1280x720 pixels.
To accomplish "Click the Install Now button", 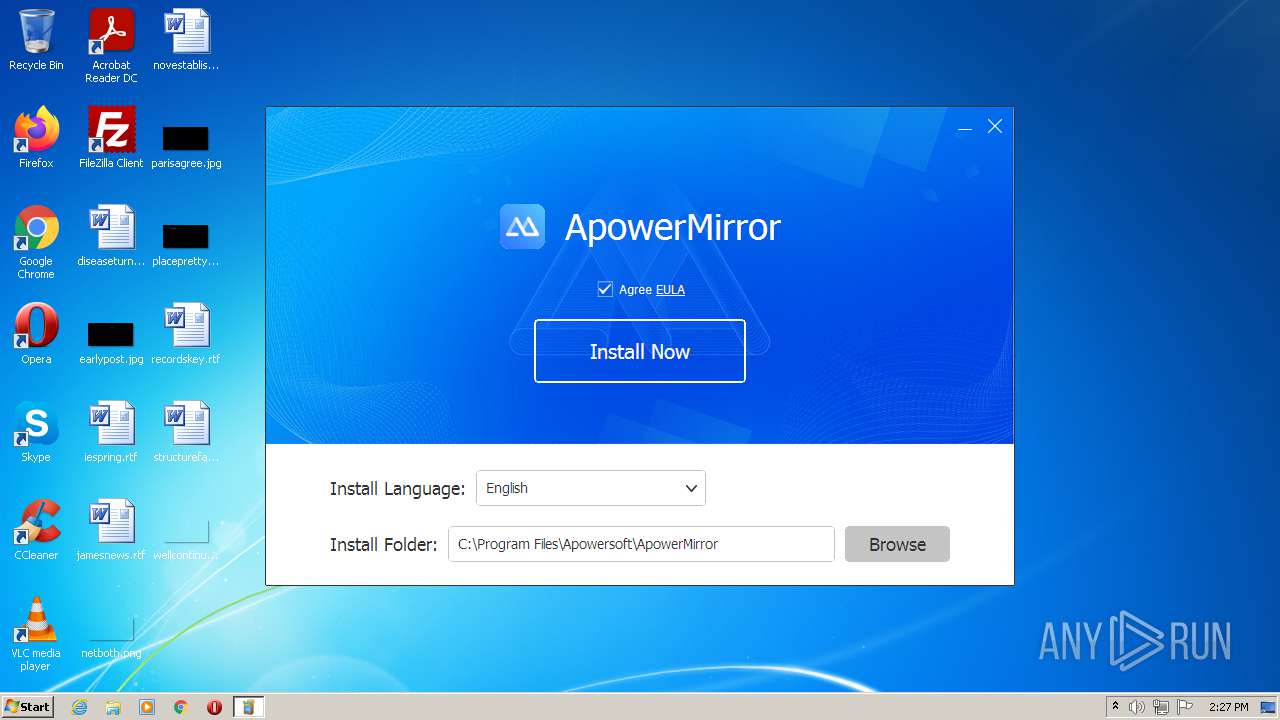I will point(640,351).
